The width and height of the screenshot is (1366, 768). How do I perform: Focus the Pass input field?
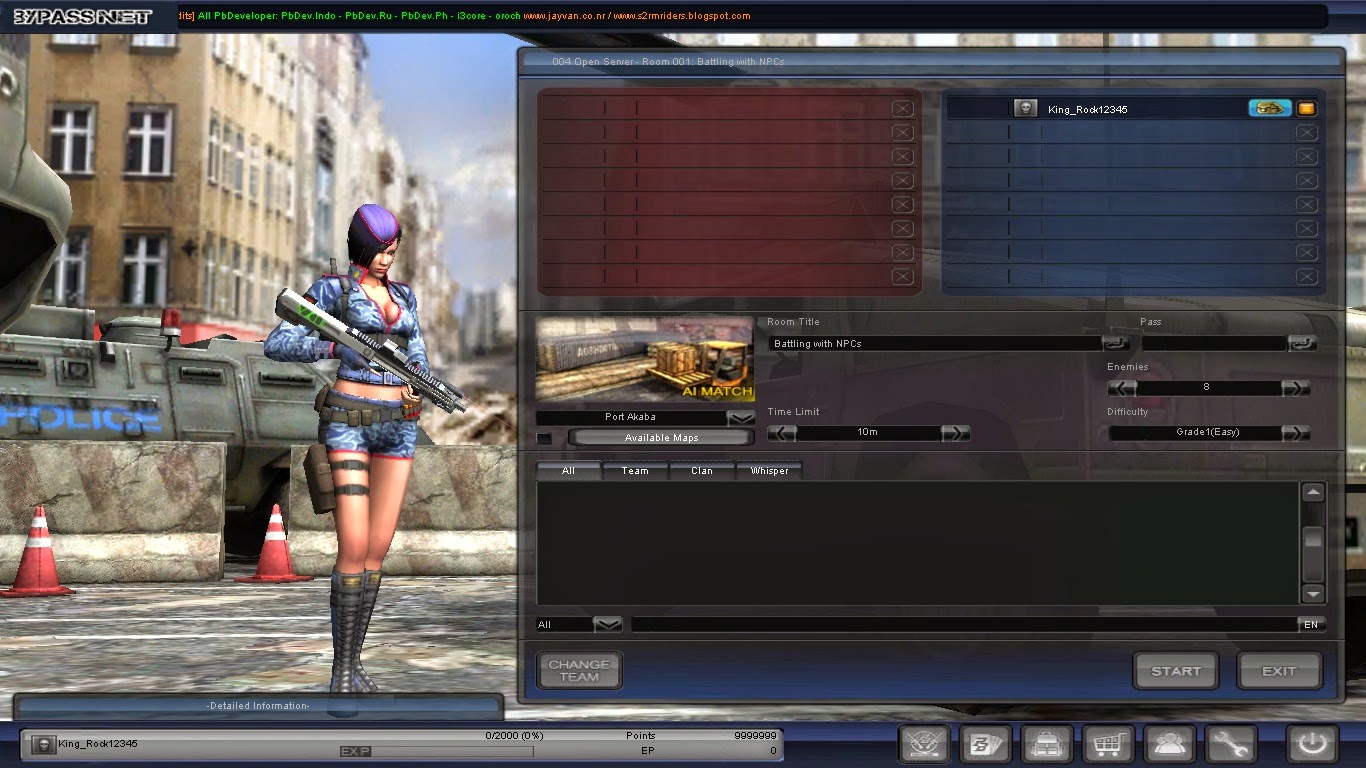(1214, 343)
